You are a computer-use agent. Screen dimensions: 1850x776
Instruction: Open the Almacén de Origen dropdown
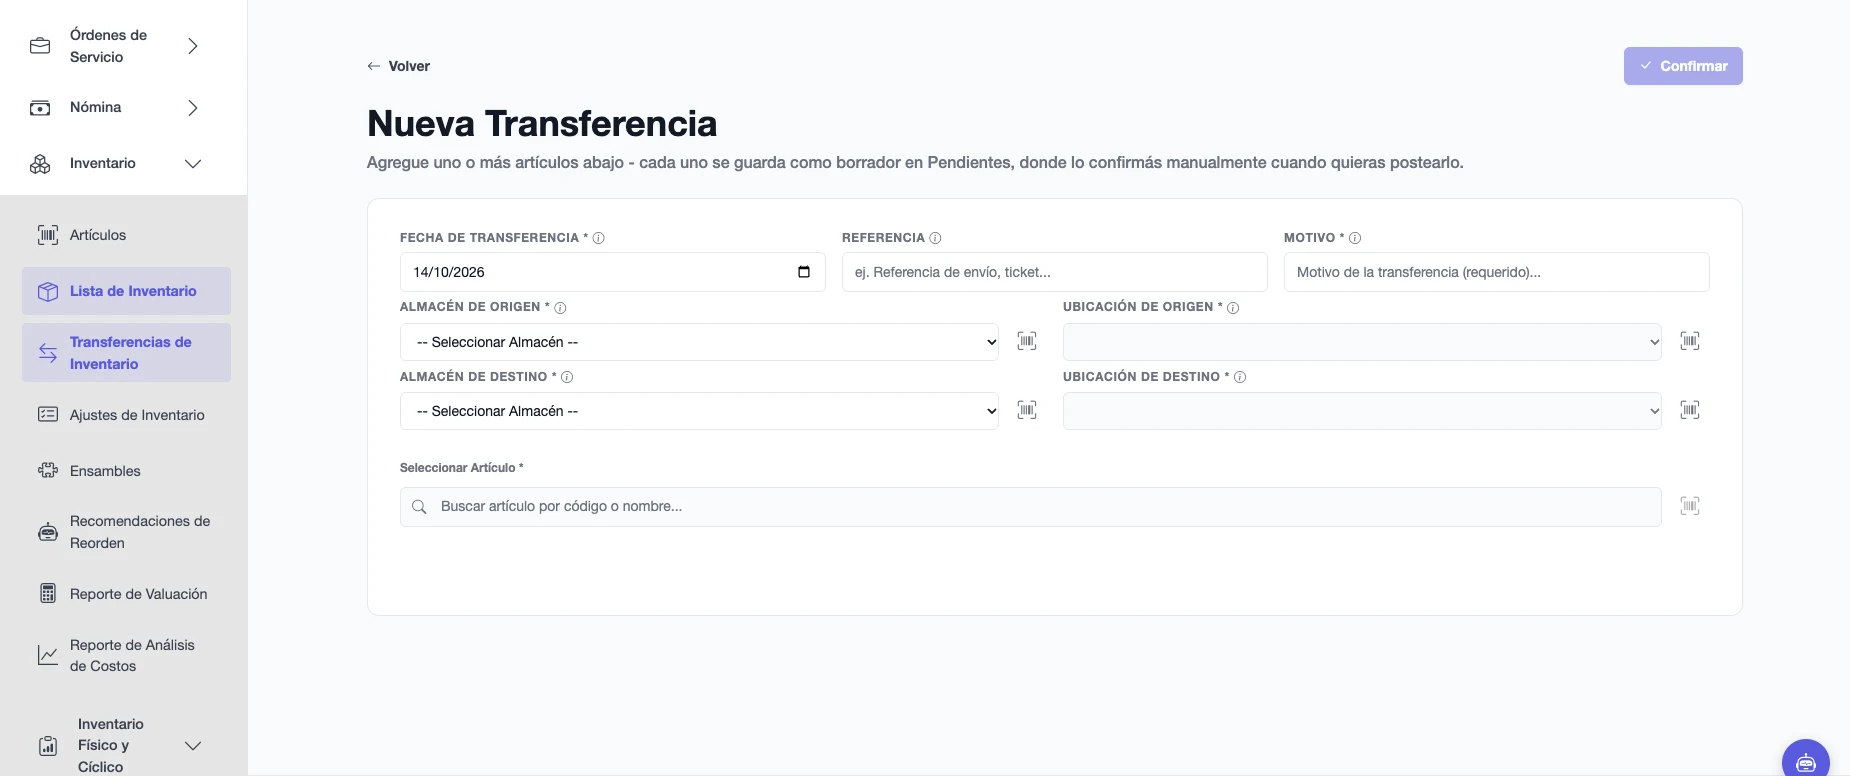(699, 342)
